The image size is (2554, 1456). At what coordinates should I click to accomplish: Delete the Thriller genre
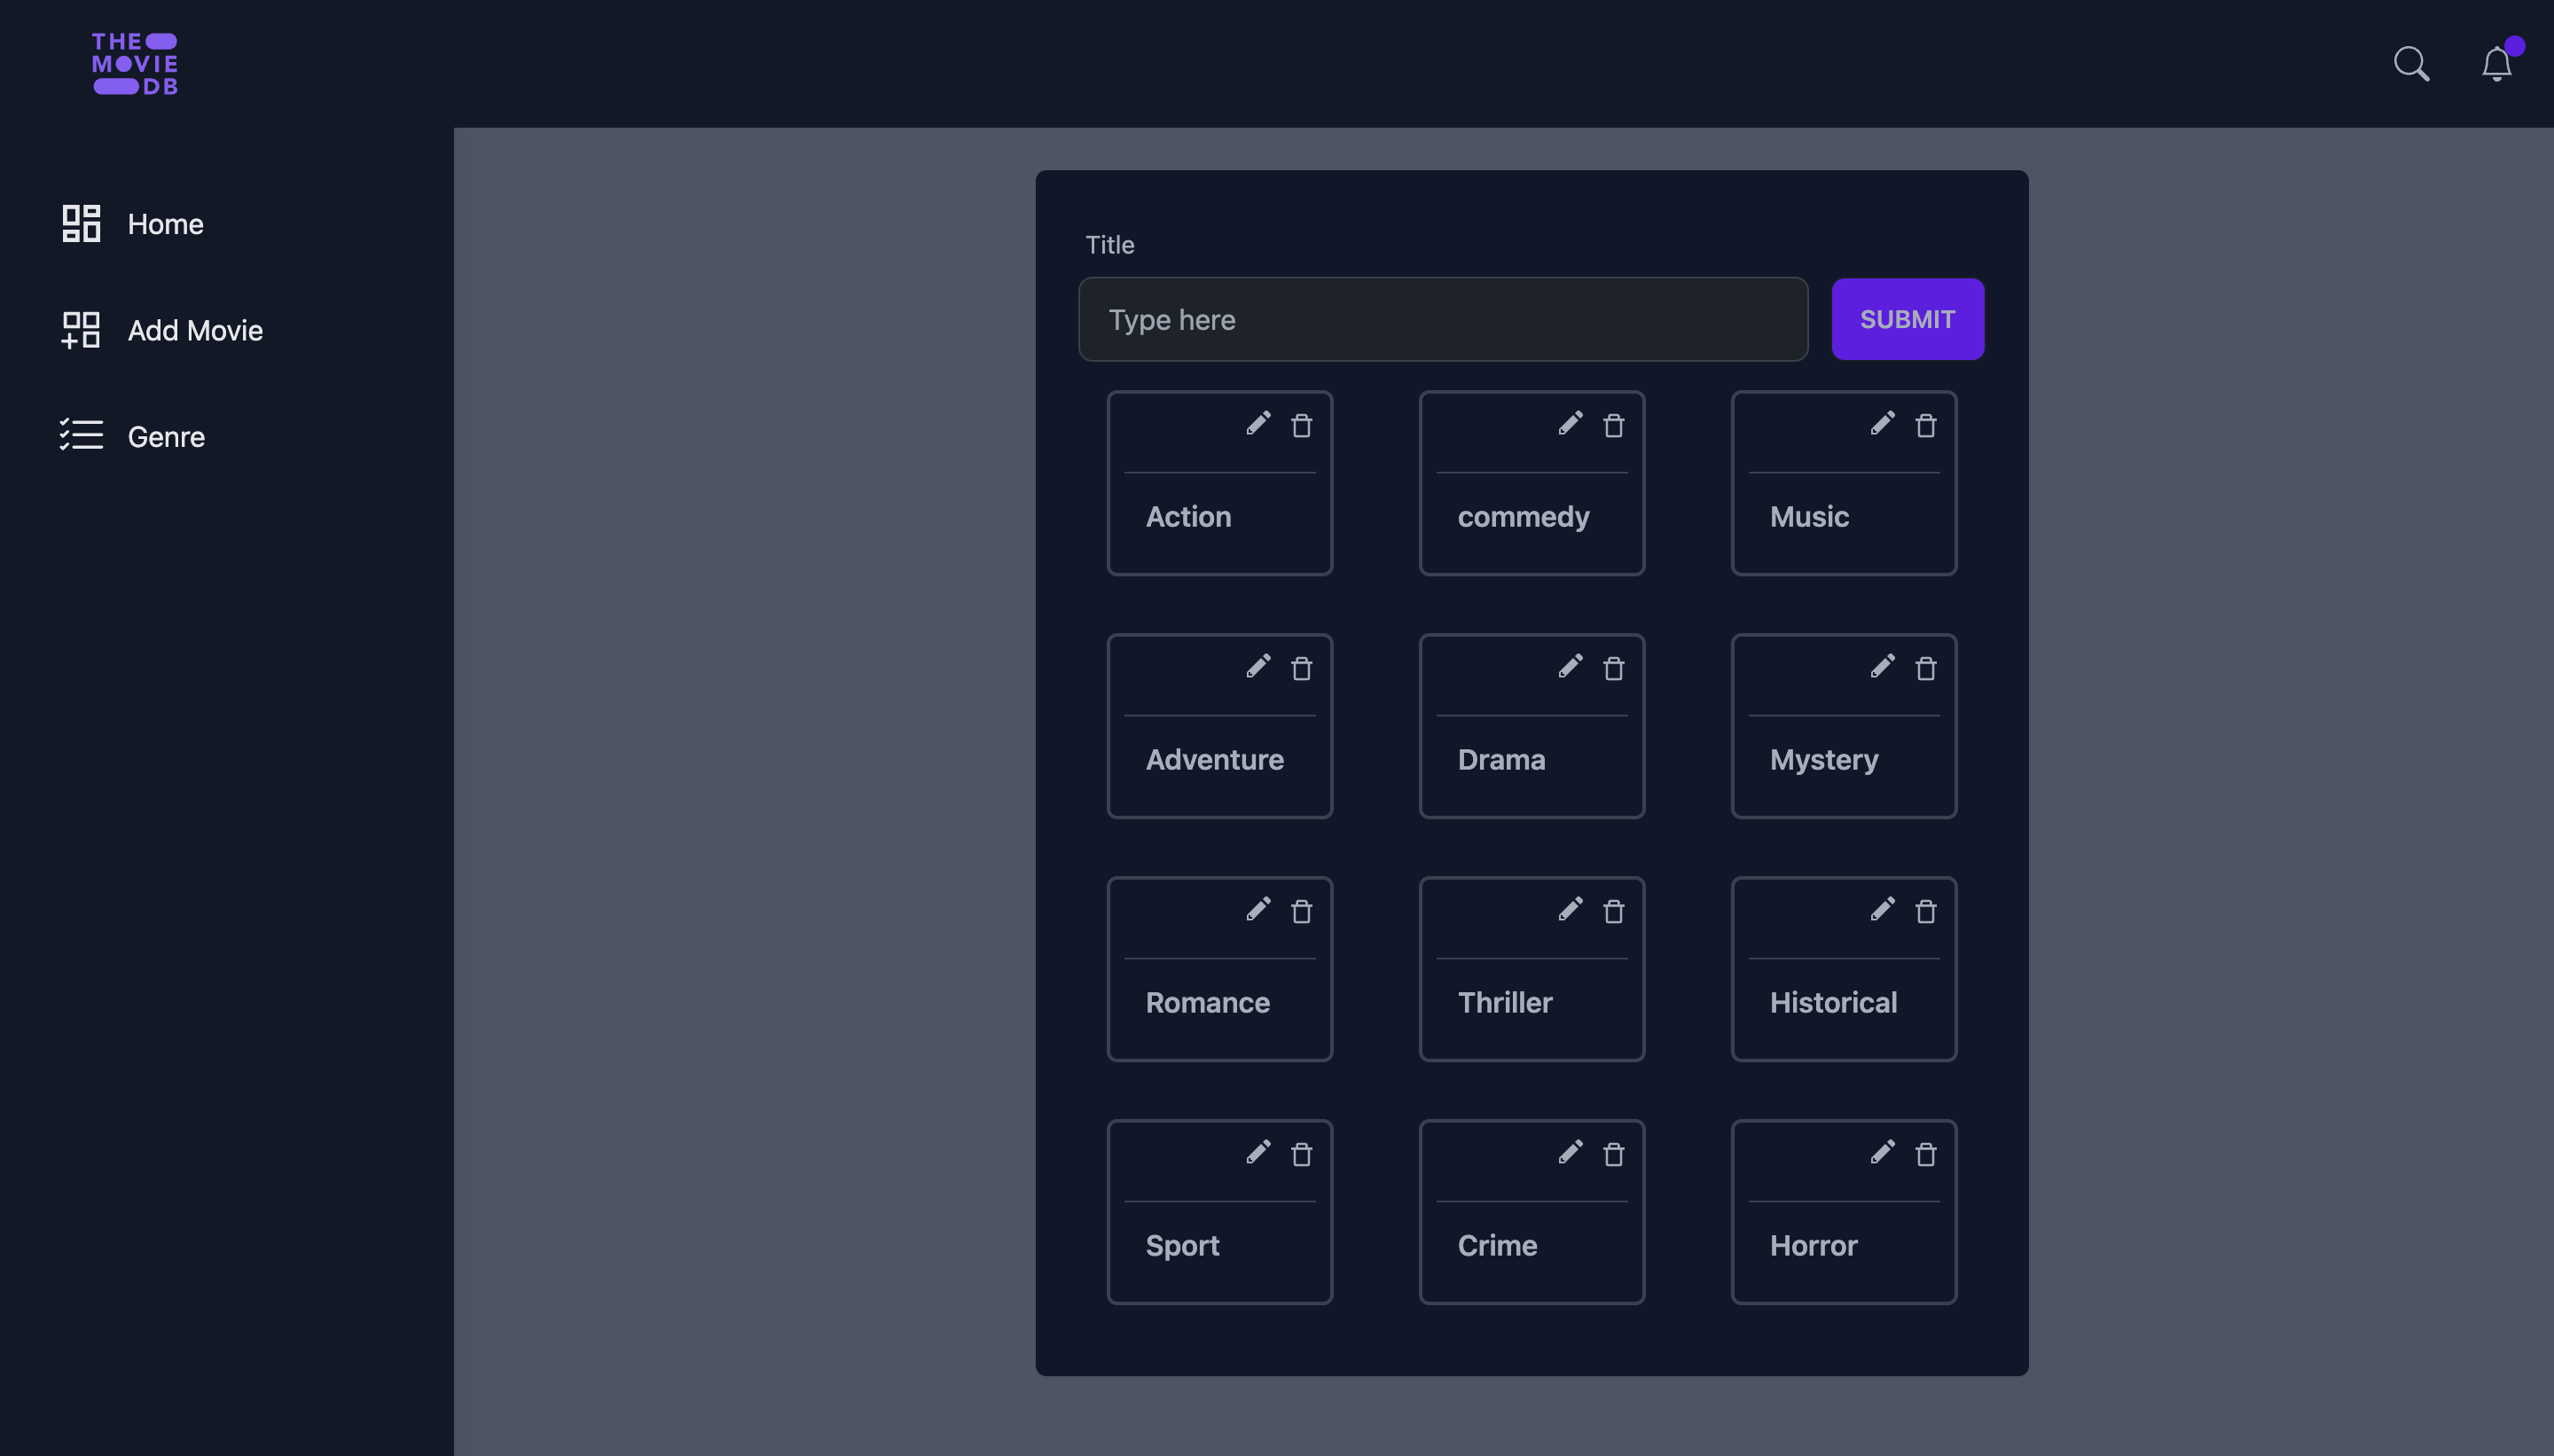1613,911
